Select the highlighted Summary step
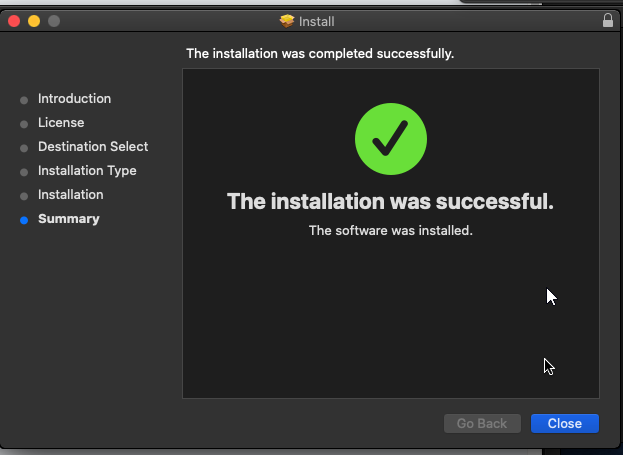The height and width of the screenshot is (455, 623). coord(68,219)
